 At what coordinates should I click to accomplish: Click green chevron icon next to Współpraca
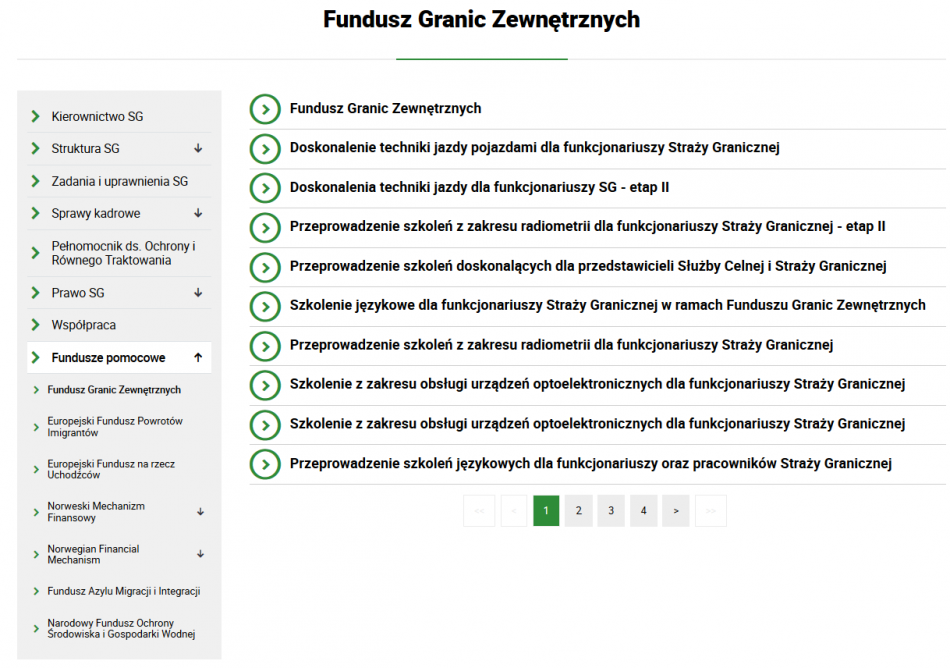(37, 326)
